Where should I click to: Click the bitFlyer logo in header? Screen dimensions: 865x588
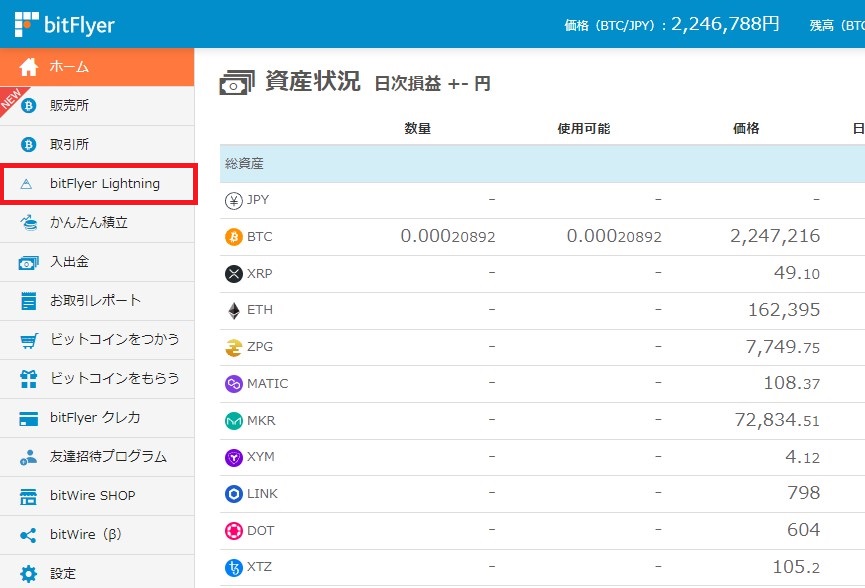(65, 24)
